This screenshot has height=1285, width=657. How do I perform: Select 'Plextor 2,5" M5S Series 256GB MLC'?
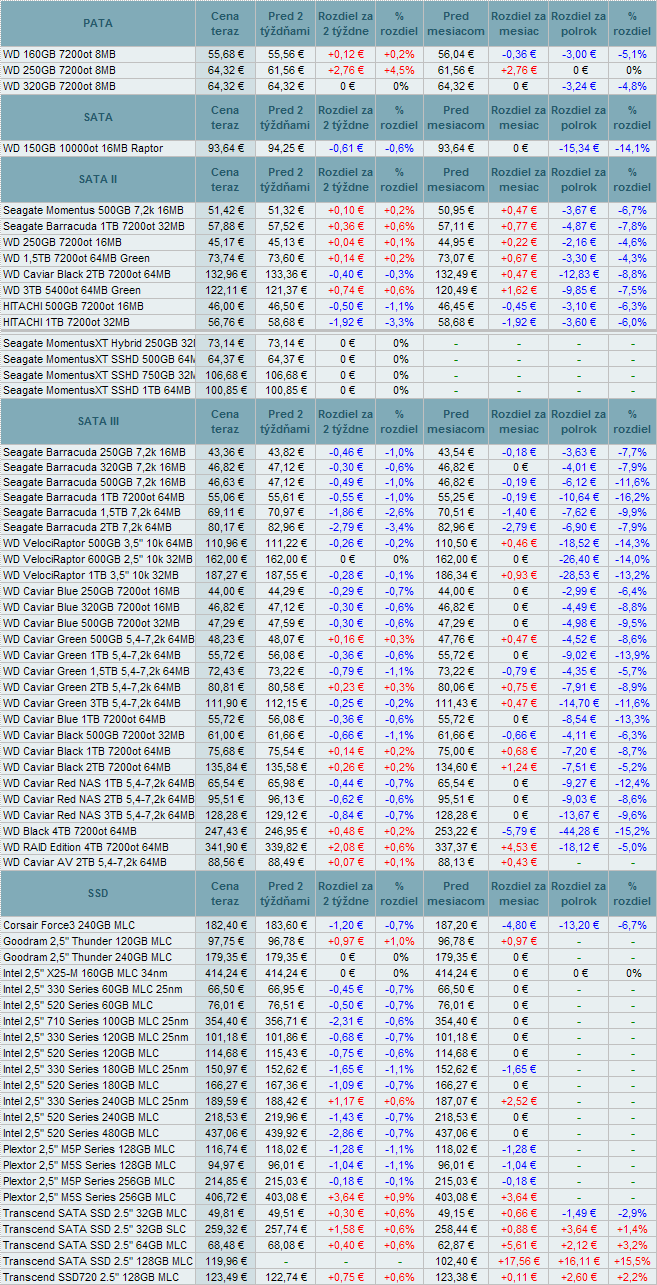tap(89, 1198)
